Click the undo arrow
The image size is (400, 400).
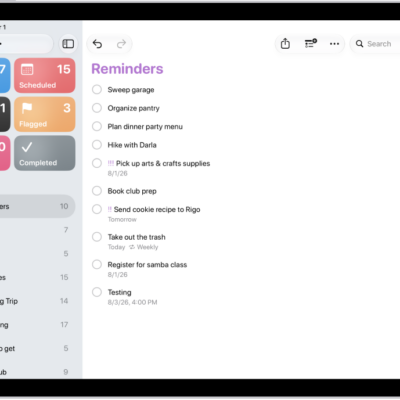pos(97,44)
